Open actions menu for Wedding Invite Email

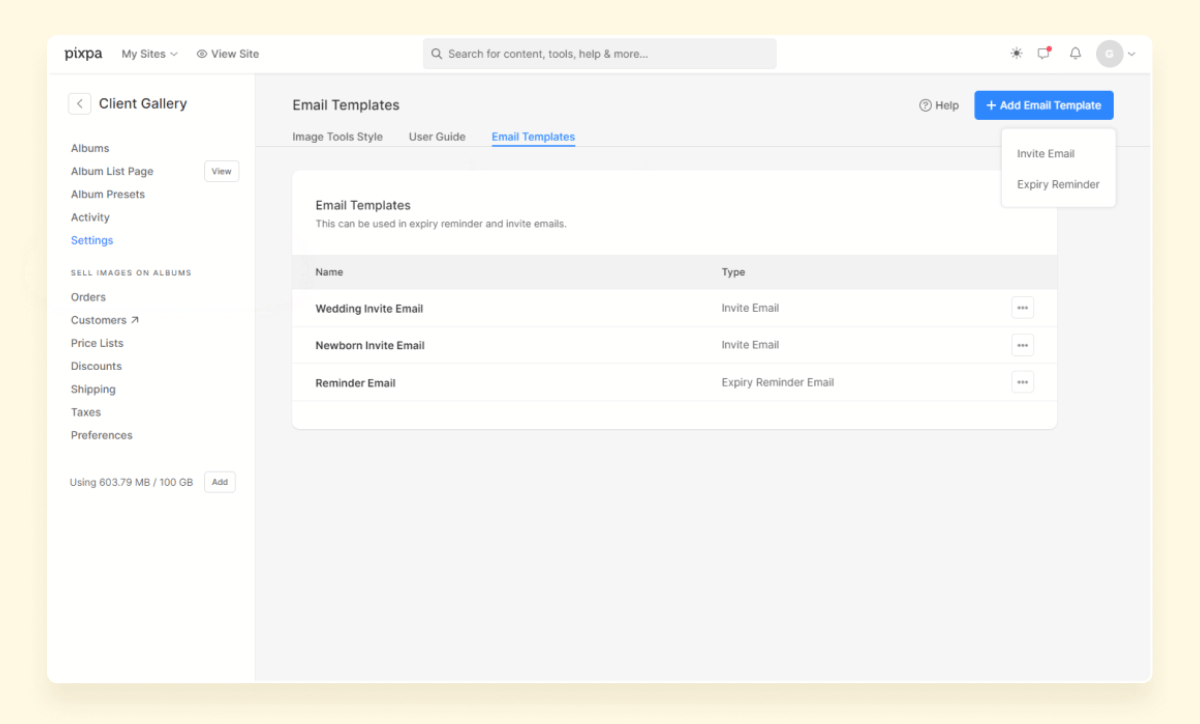coord(1022,307)
